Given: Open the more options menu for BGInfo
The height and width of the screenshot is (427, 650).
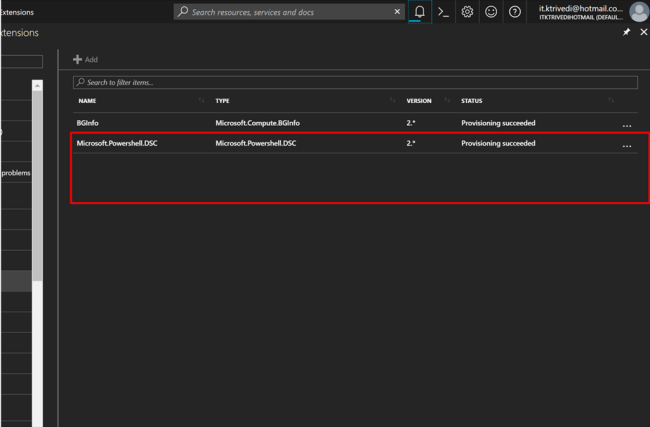Looking at the screenshot, I should pos(627,125).
